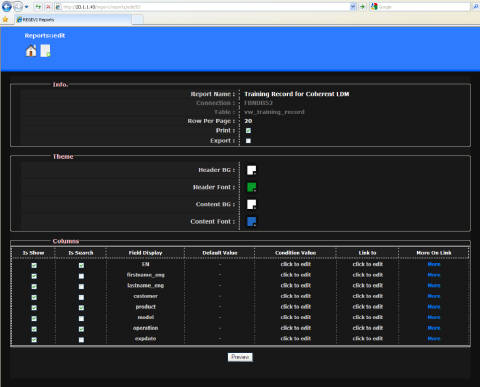Go to the home page icon

click(x=31, y=51)
